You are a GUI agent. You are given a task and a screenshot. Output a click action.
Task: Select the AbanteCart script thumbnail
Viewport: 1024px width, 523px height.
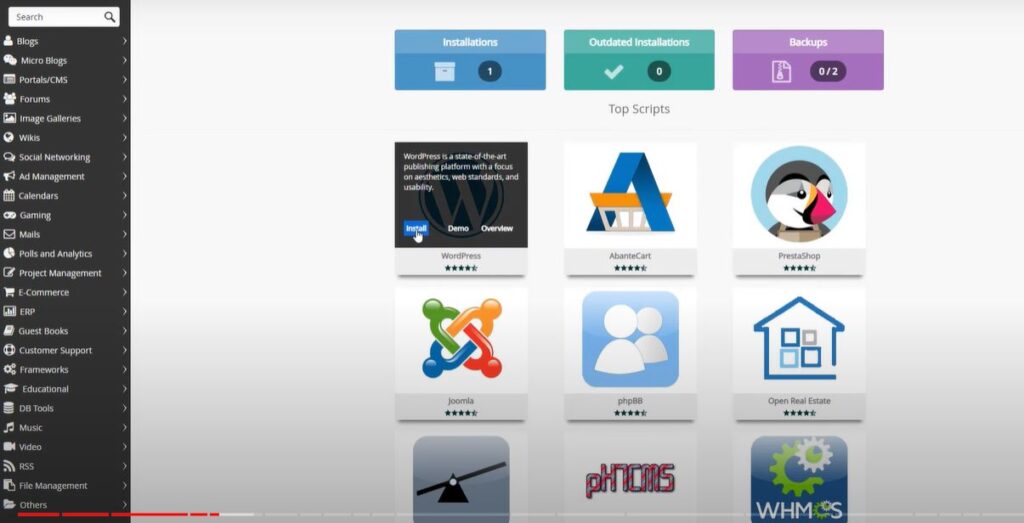[x=630, y=195]
